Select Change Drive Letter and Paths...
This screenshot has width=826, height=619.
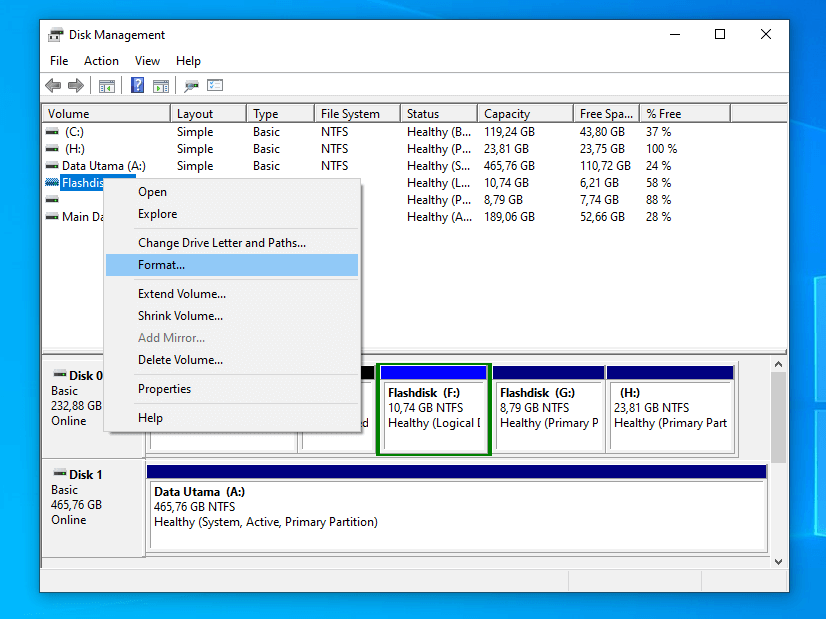click(x=232, y=243)
